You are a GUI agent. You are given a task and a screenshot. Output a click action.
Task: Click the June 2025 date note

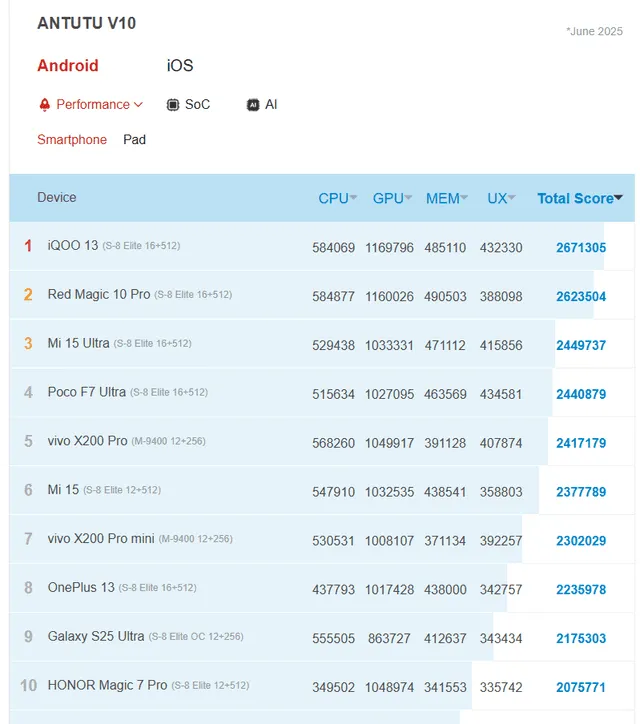coord(594,31)
